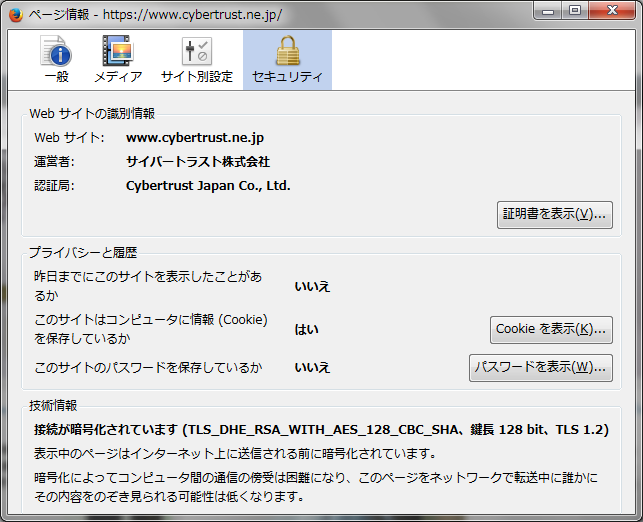Screen dimensions: 643x522
Task: Click the paragraph starting 暗号化によってコンピュータ間の通信
Action: [x=316, y=487]
